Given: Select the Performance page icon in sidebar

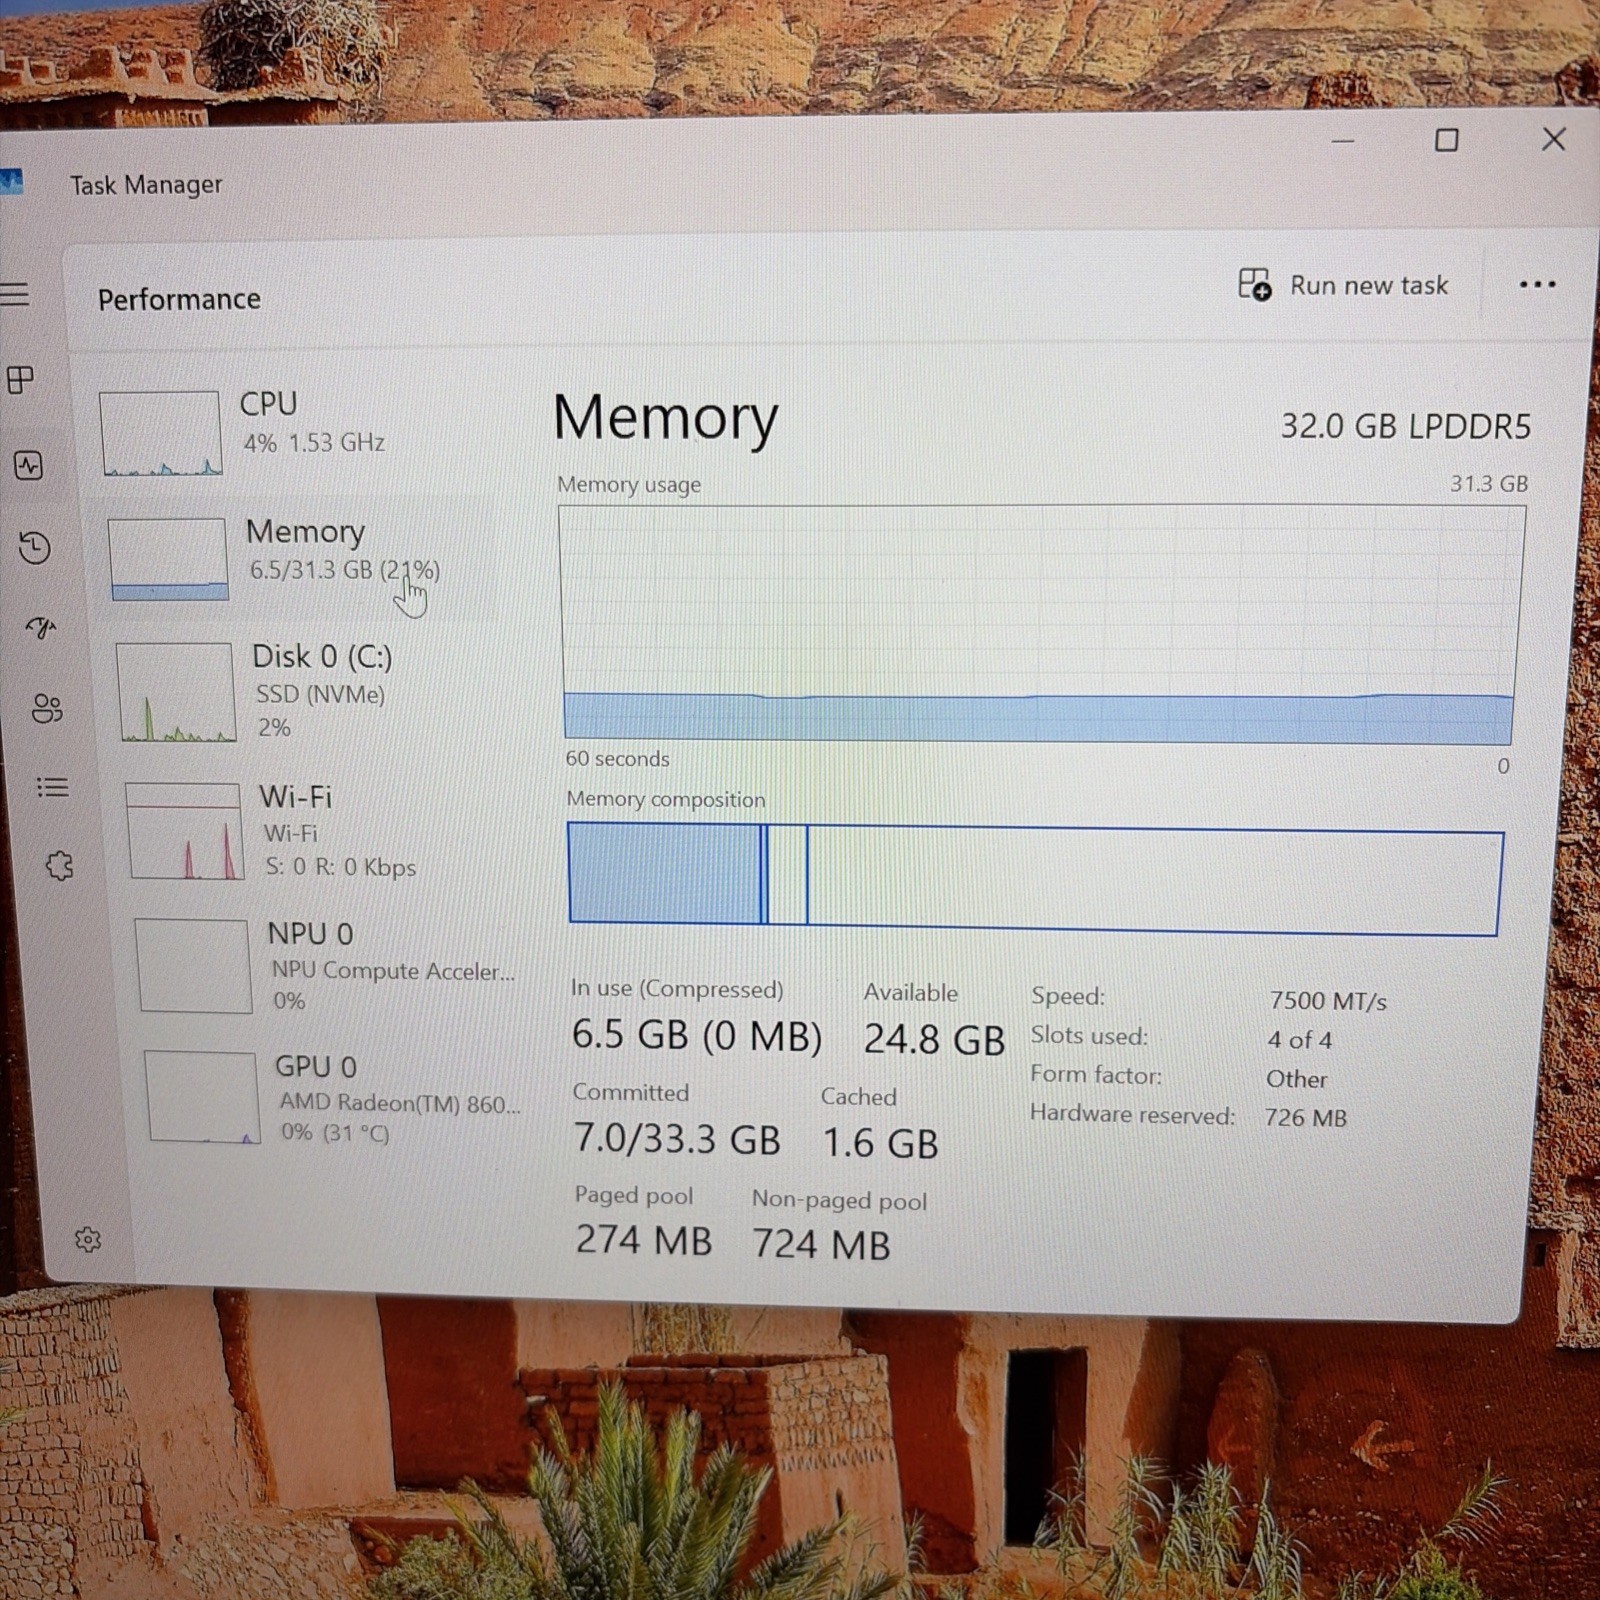Looking at the screenshot, I should tap(28, 465).
